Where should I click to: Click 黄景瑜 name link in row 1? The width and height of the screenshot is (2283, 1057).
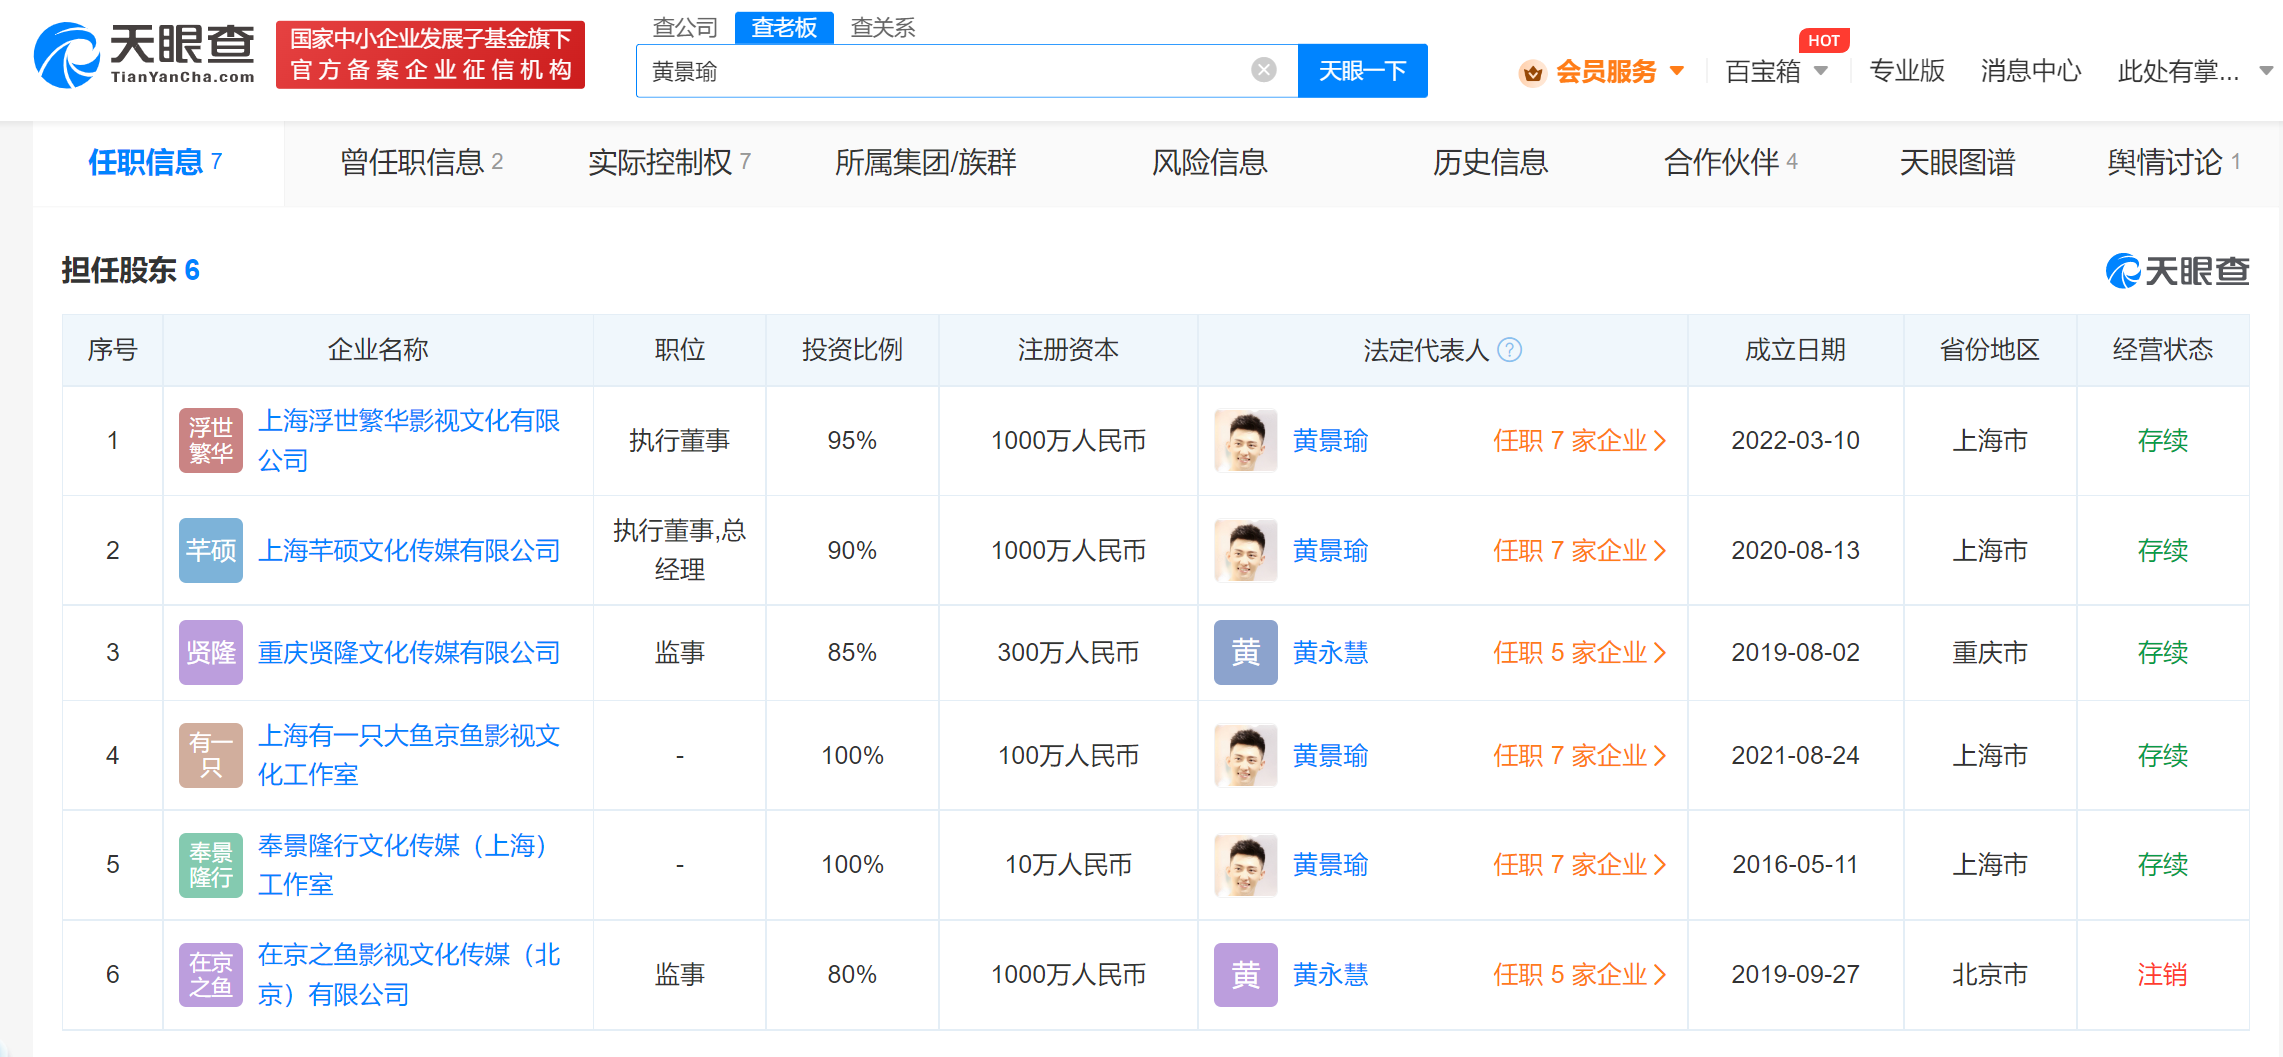pos(1330,440)
